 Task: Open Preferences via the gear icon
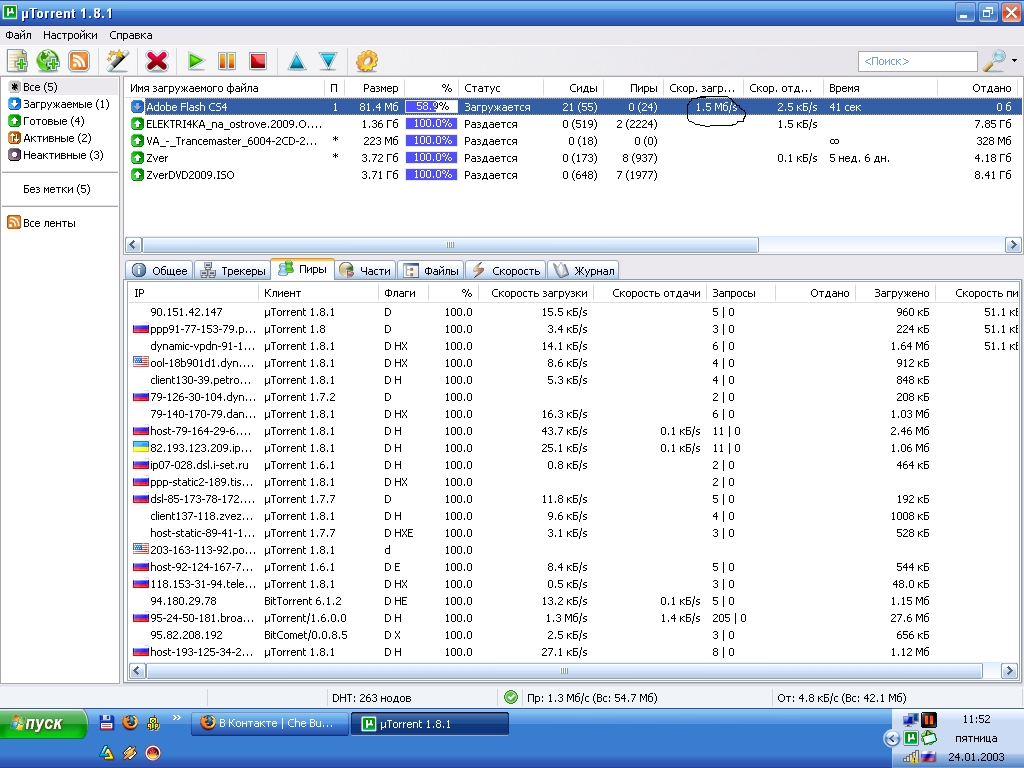[x=367, y=61]
